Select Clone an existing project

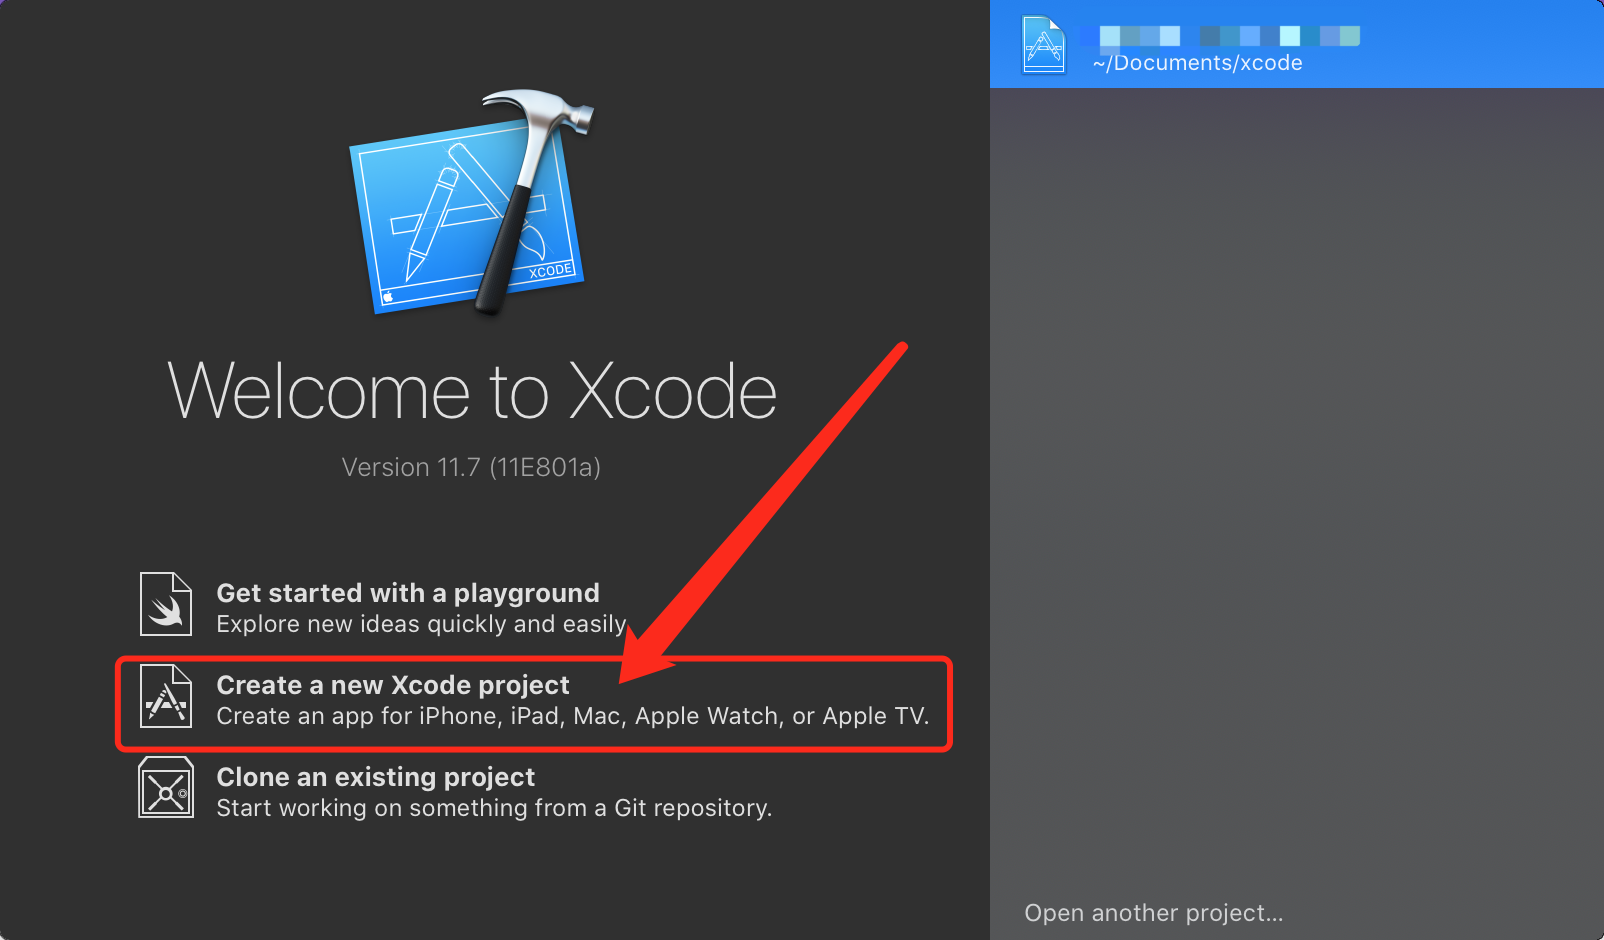376,777
